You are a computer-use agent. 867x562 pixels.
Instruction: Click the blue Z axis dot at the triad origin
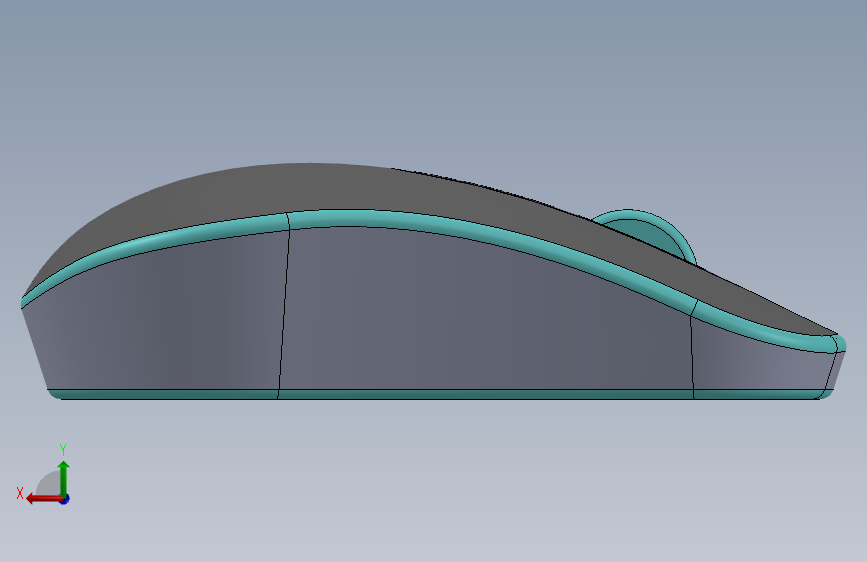click(x=65, y=499)
